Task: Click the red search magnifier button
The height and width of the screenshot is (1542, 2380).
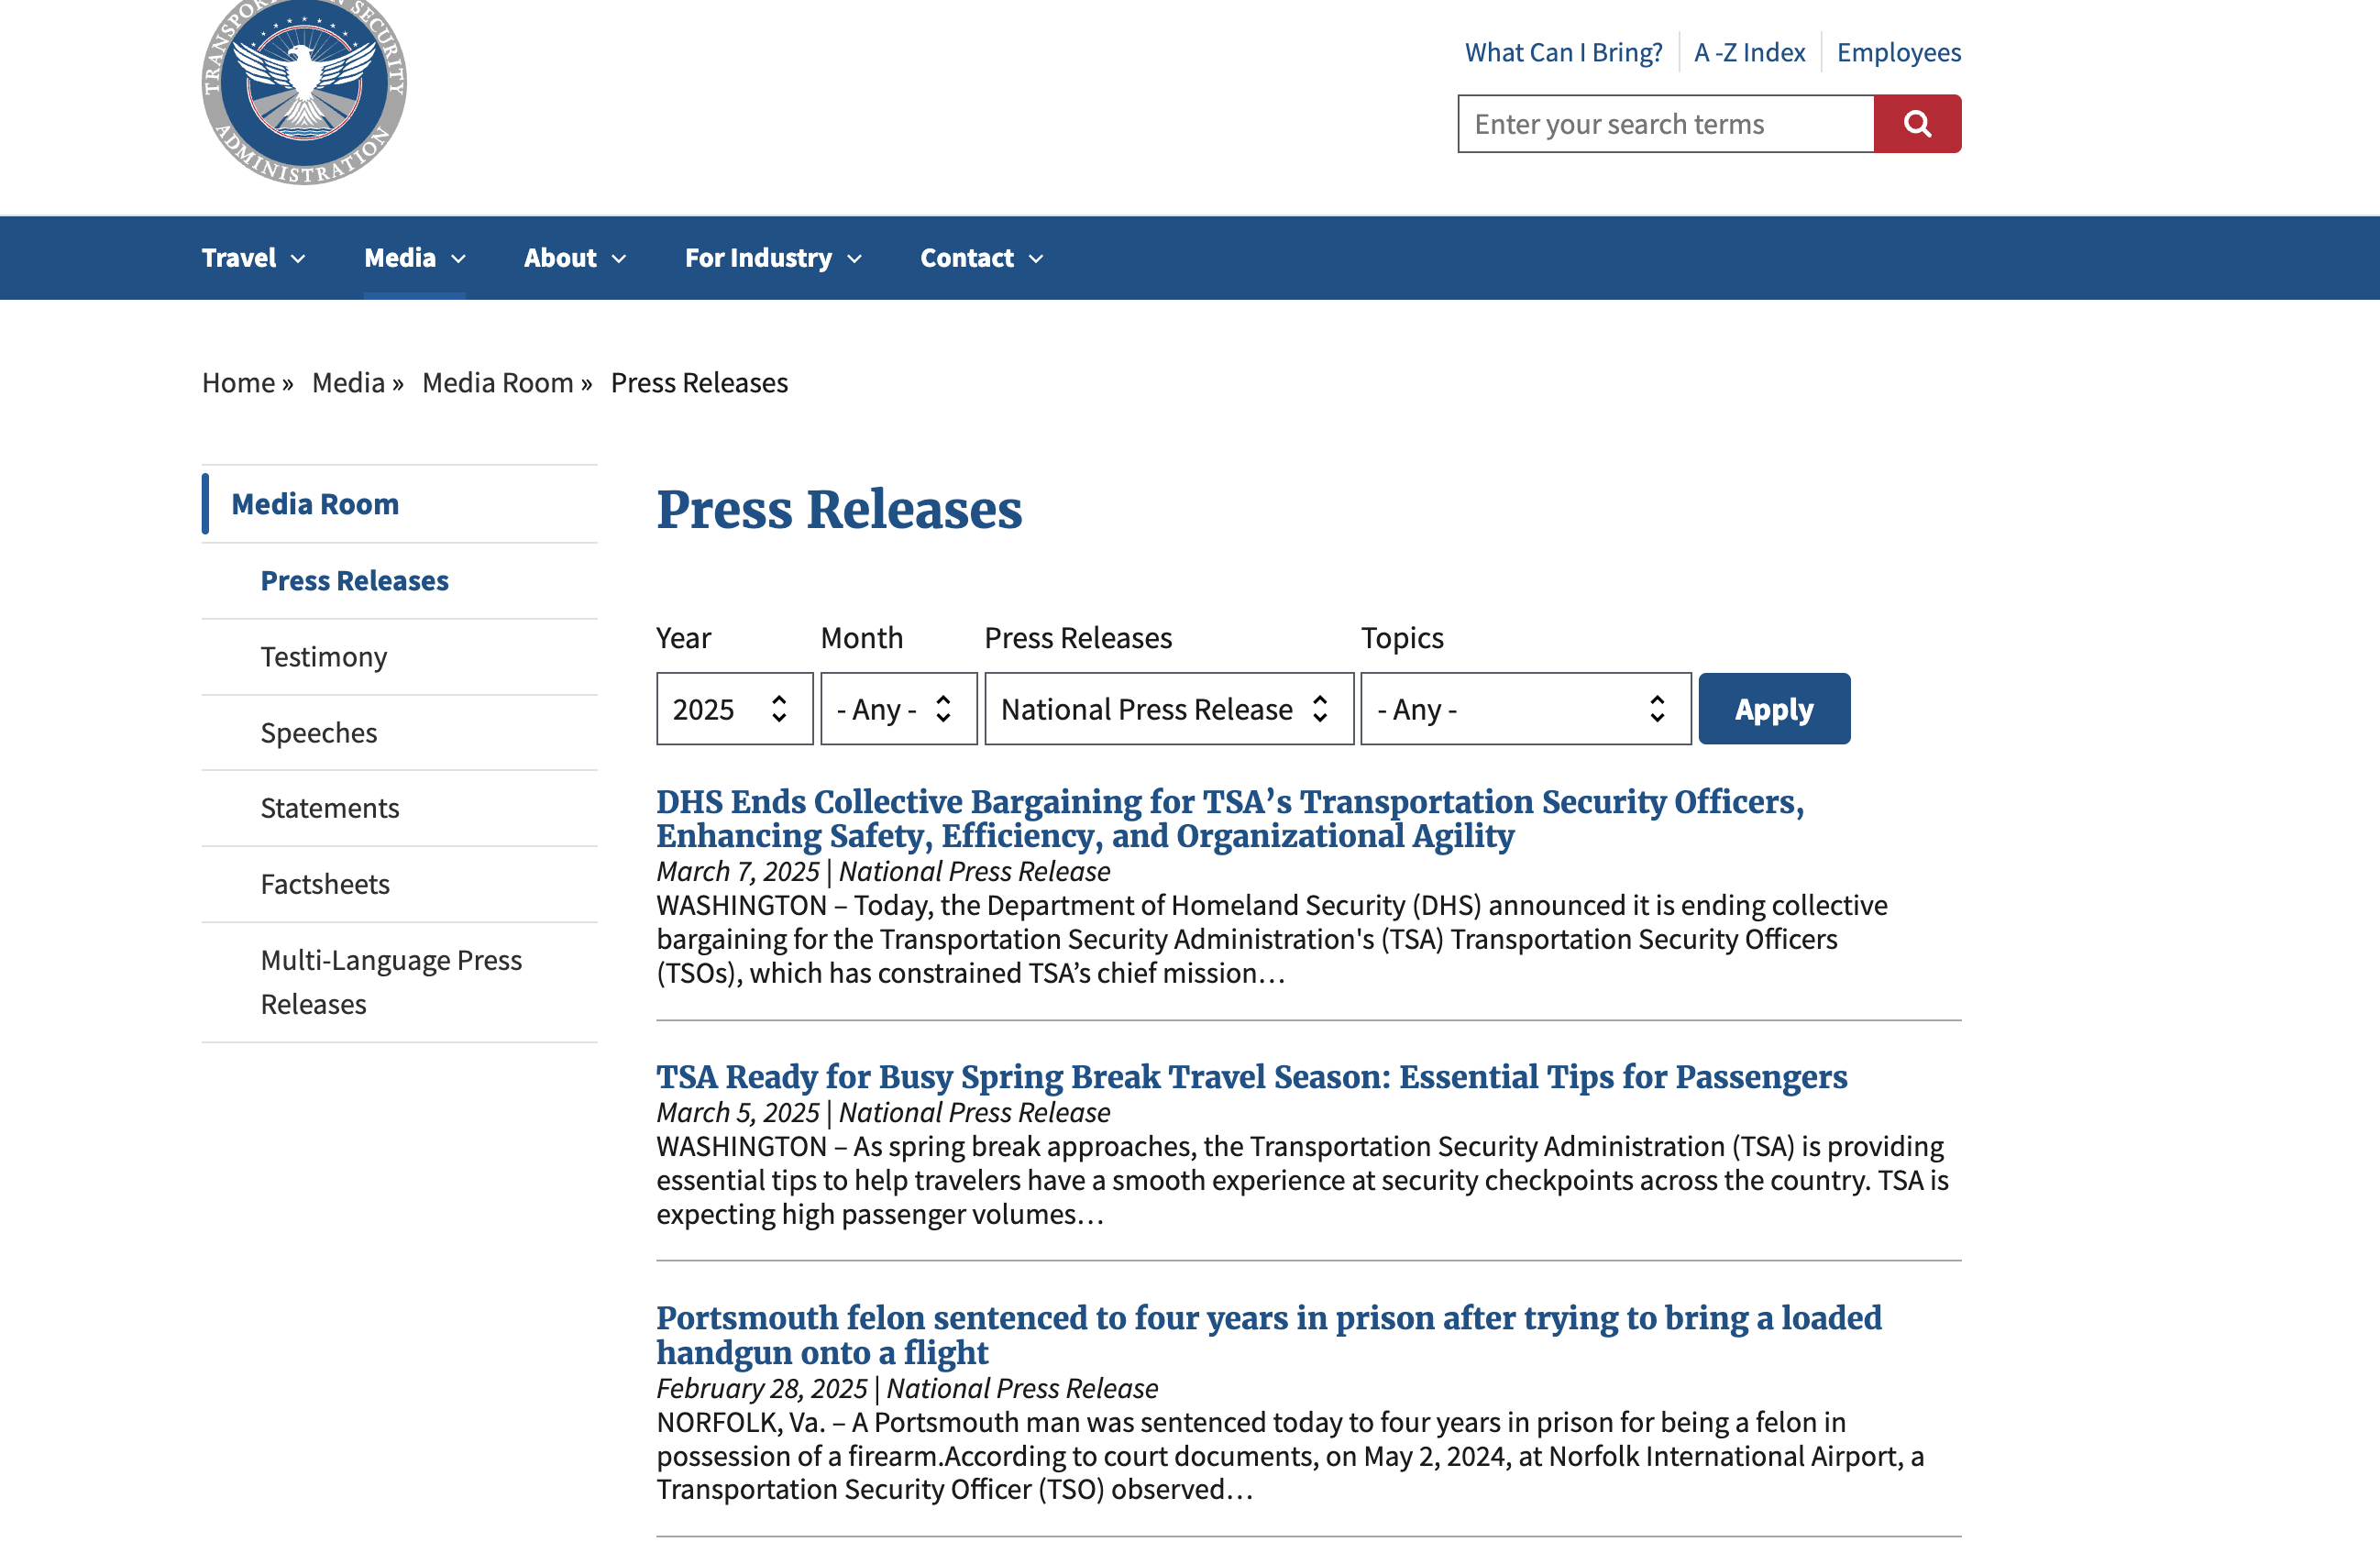Action: (x=1916, y=124)
